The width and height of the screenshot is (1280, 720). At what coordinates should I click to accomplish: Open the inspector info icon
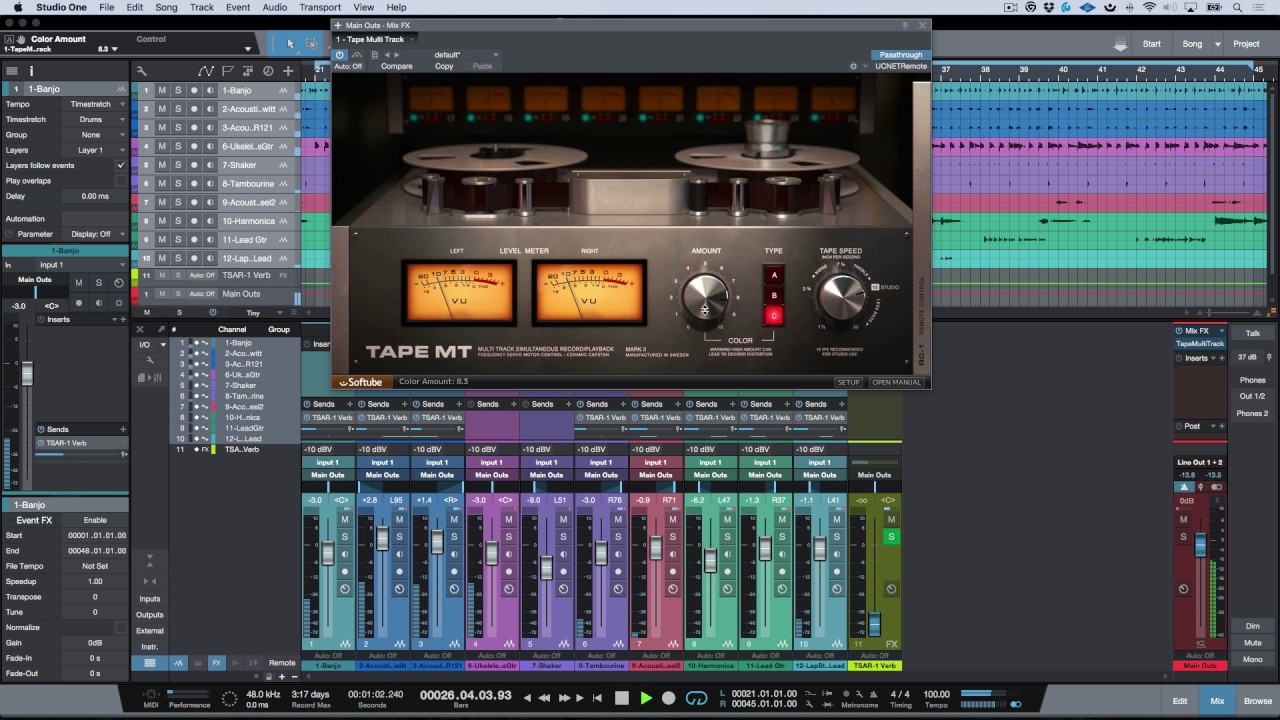tap(31, 71)
